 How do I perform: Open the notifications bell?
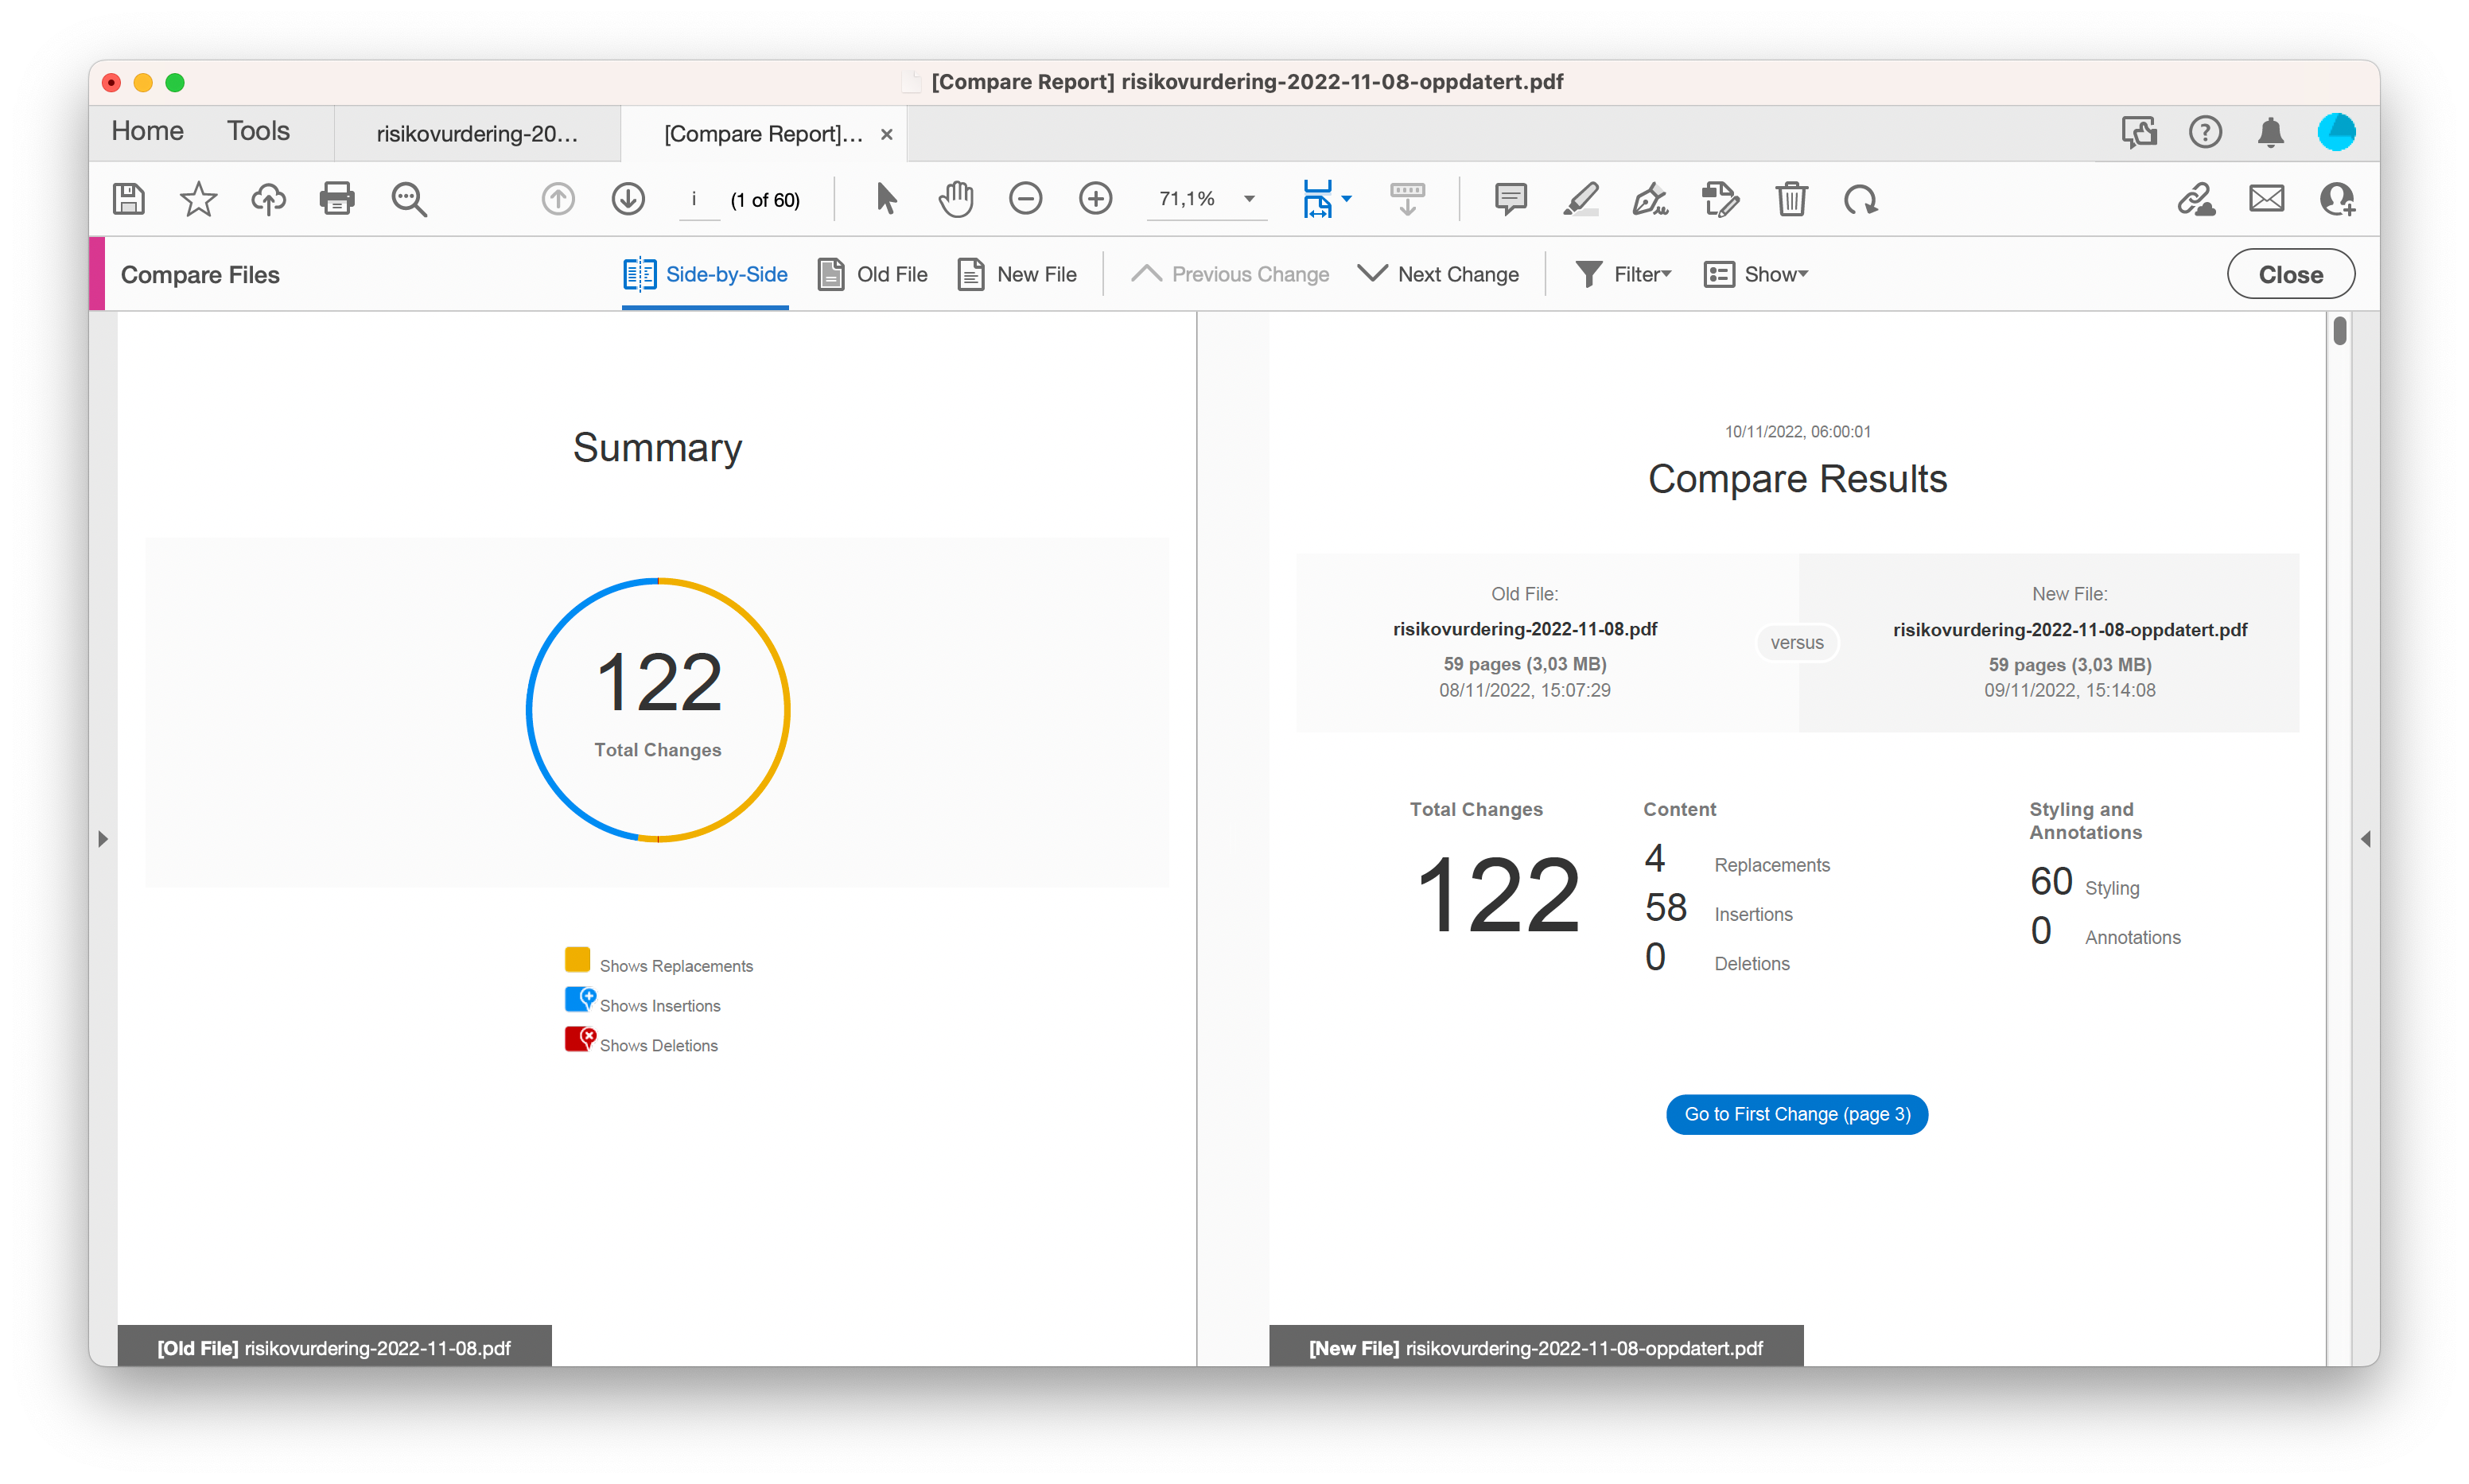[x=2271, y=132]
